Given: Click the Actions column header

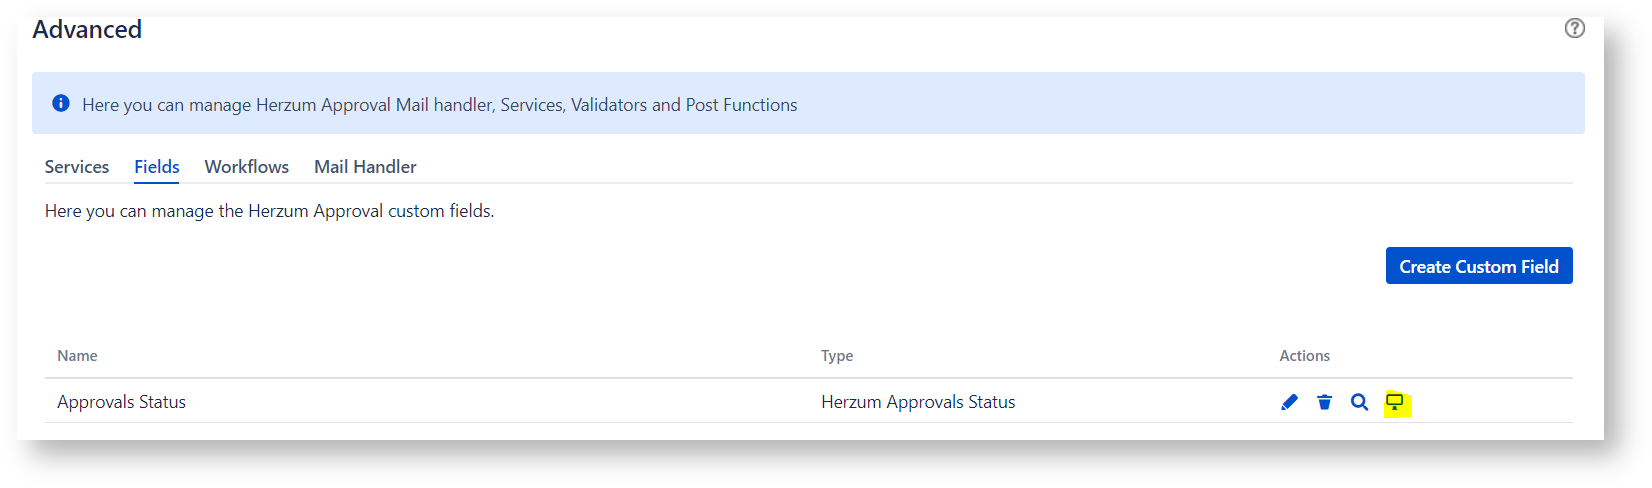Looking at the screenshot, I should click(x=1305, y=356).
